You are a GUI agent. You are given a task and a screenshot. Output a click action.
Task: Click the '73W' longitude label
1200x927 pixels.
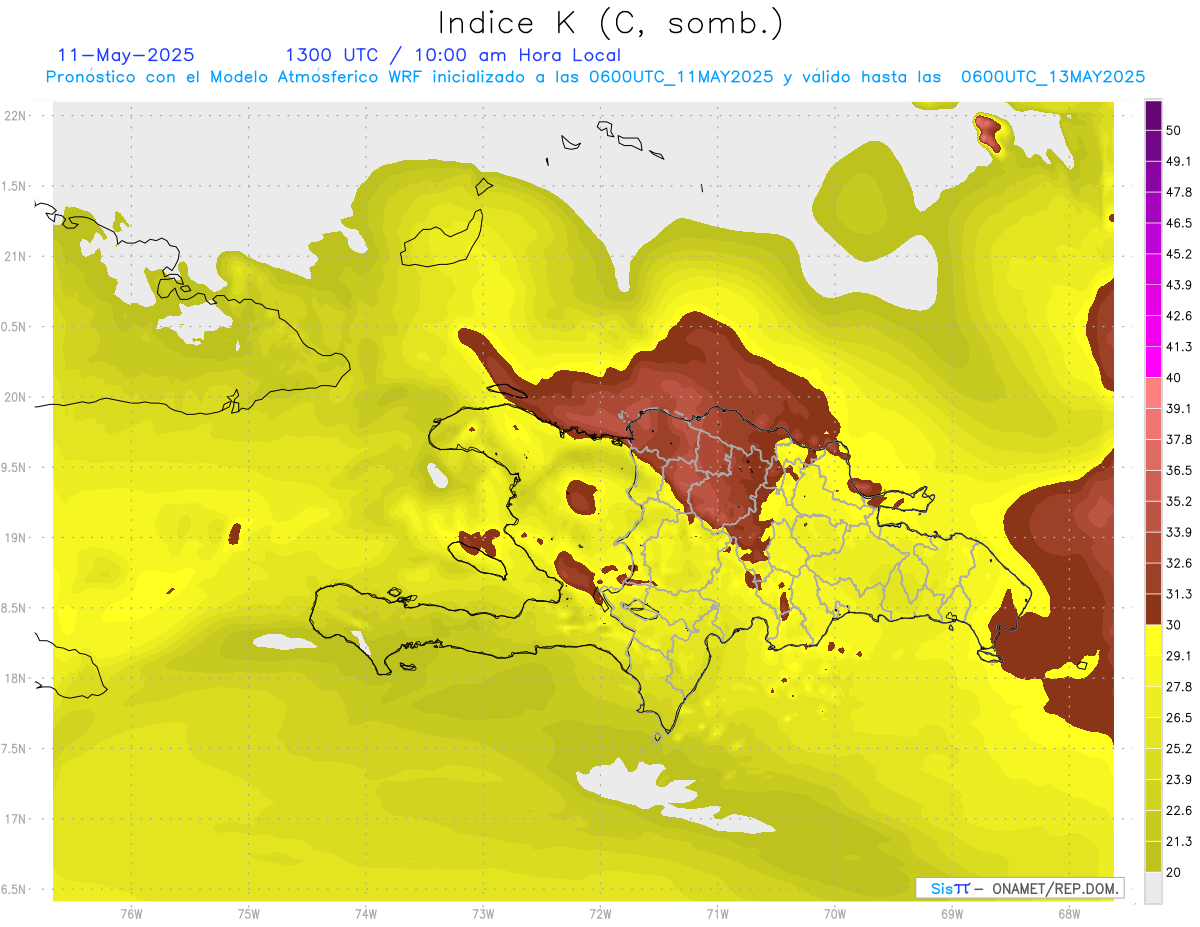click(x=483, y=914)
